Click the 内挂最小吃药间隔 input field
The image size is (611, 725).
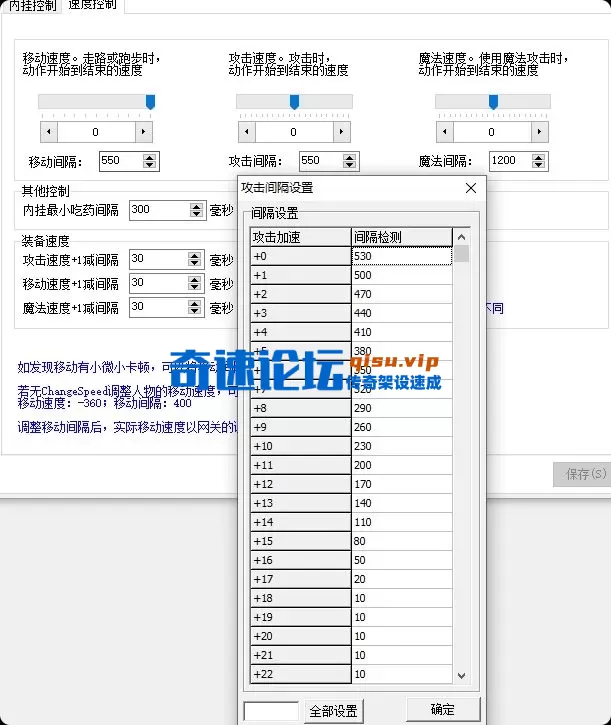click(159, 210)
